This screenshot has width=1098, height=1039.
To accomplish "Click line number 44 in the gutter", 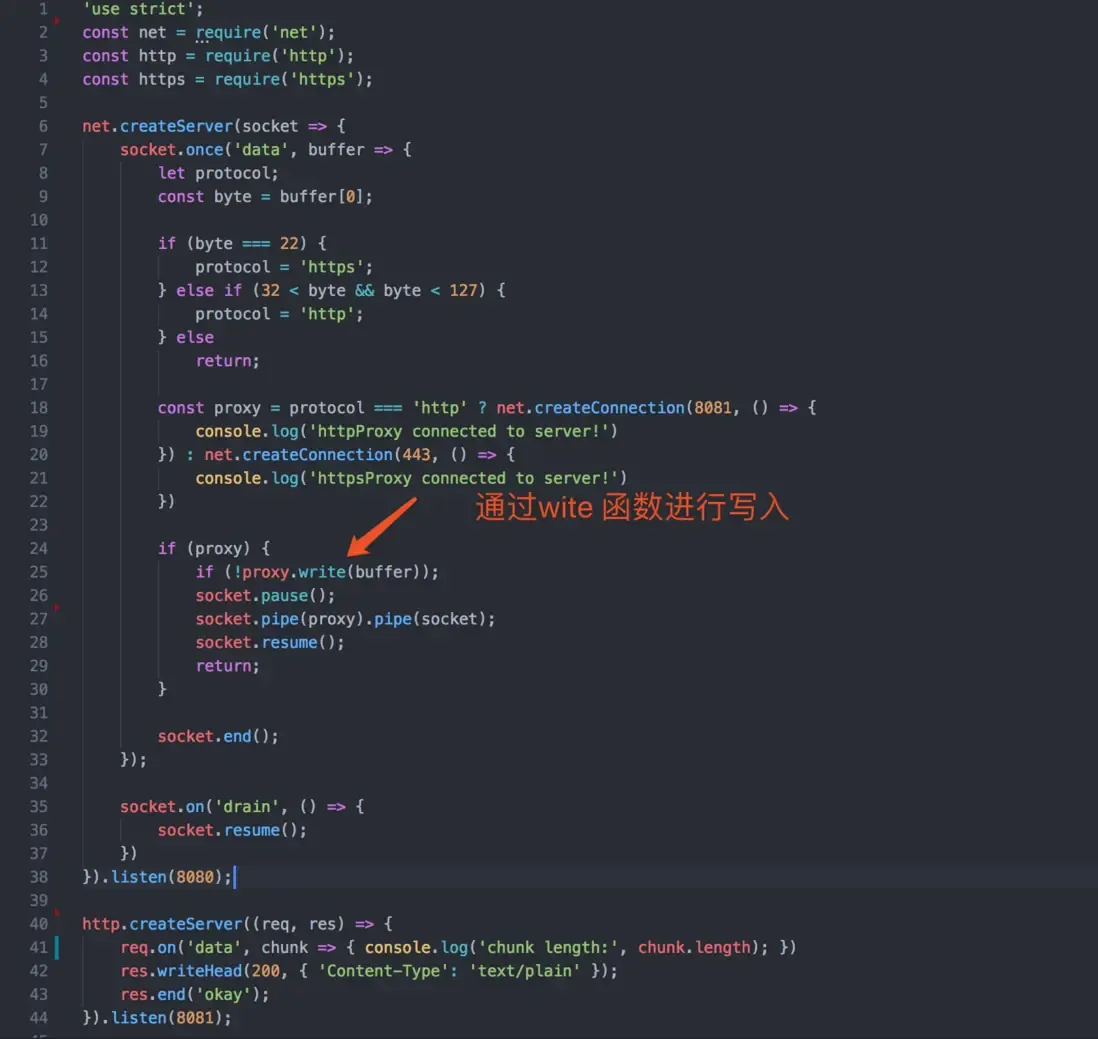I will [x=39, y=1018].
